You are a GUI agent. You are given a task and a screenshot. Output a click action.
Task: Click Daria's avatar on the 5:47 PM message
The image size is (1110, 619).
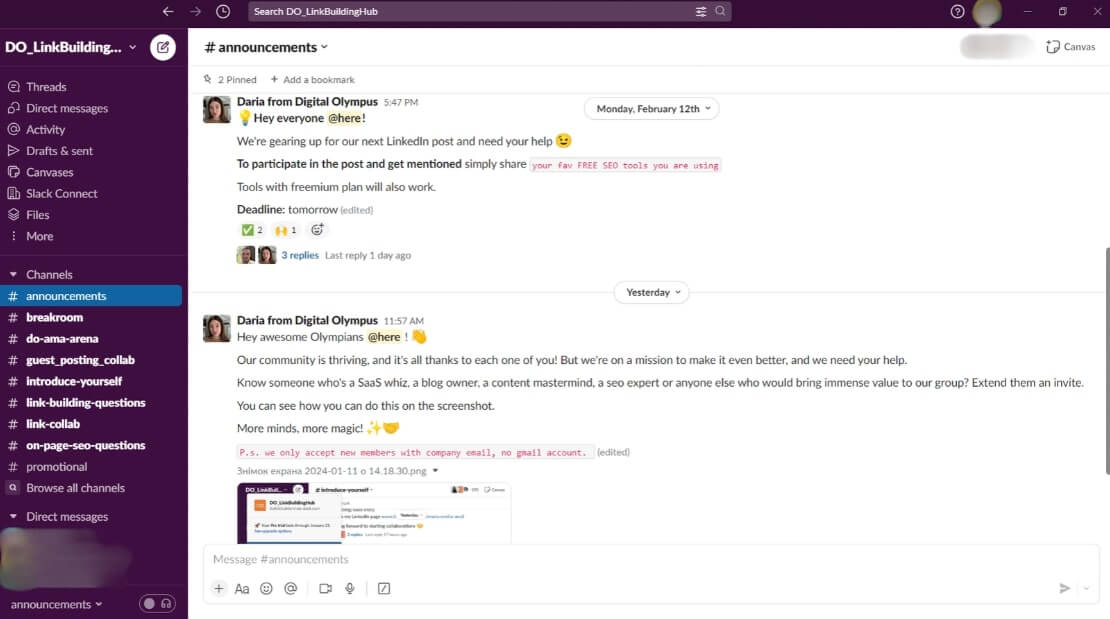click(x=217, y=110)
